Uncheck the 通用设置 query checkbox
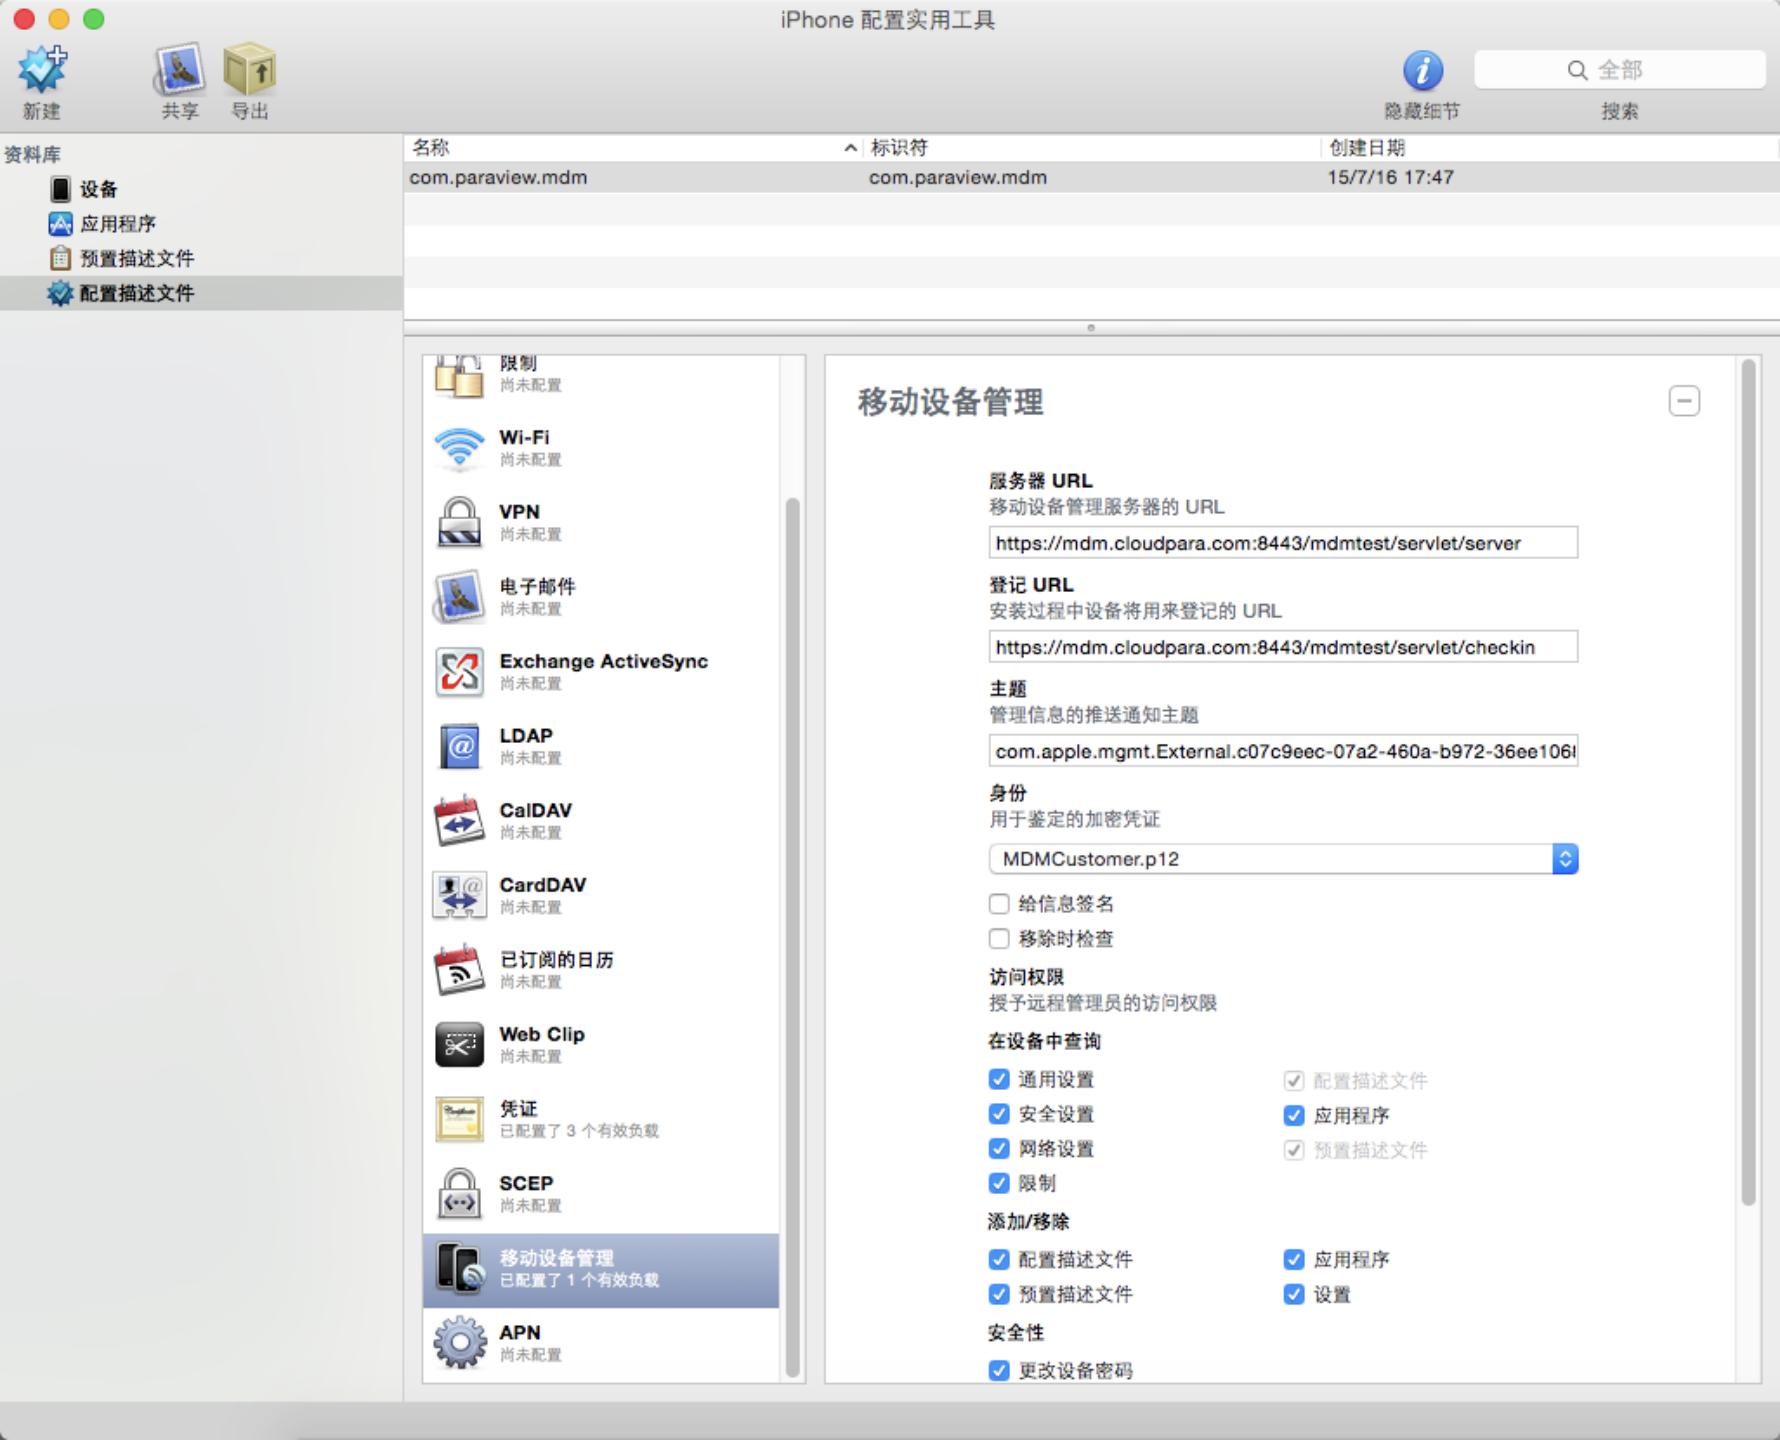The height and width of the screenshot is (1440, 1780). (x=999, y=1079)
